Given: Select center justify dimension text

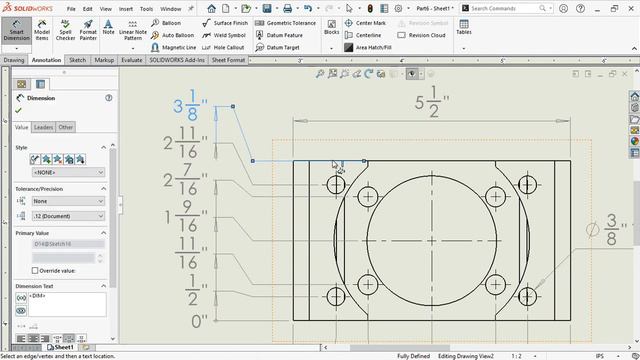Looking at the screenshot, I should click(x=33, y=339).
